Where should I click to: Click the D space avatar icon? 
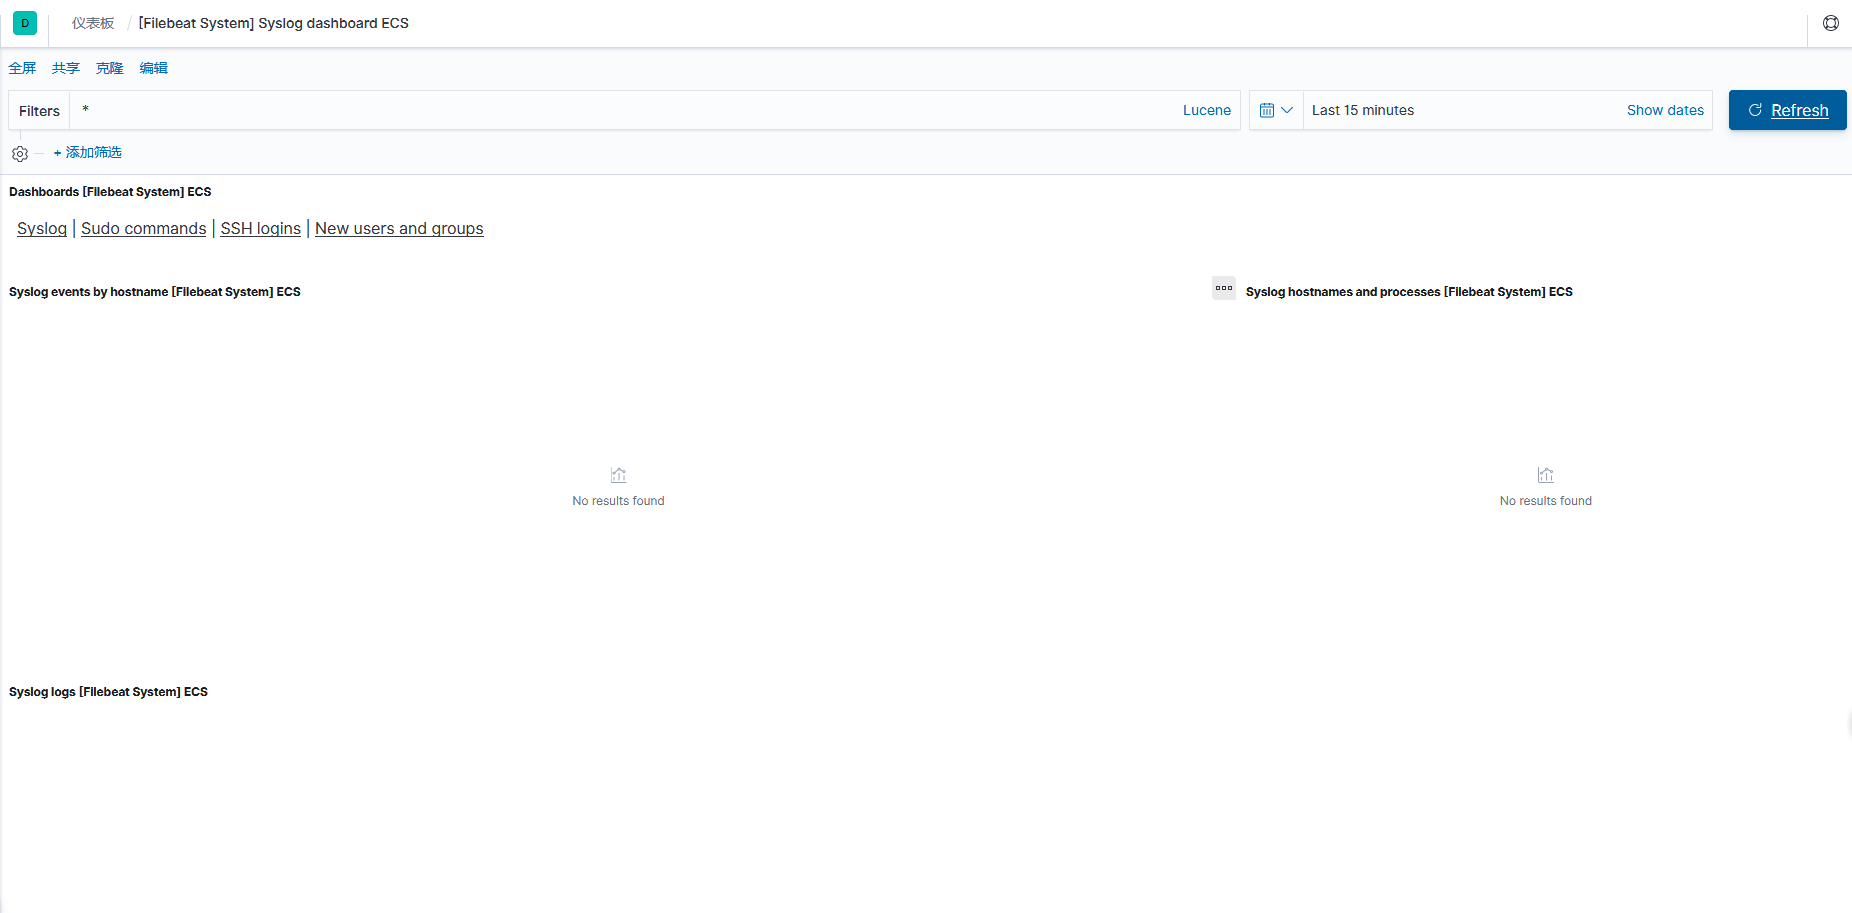tap(24, 22)
